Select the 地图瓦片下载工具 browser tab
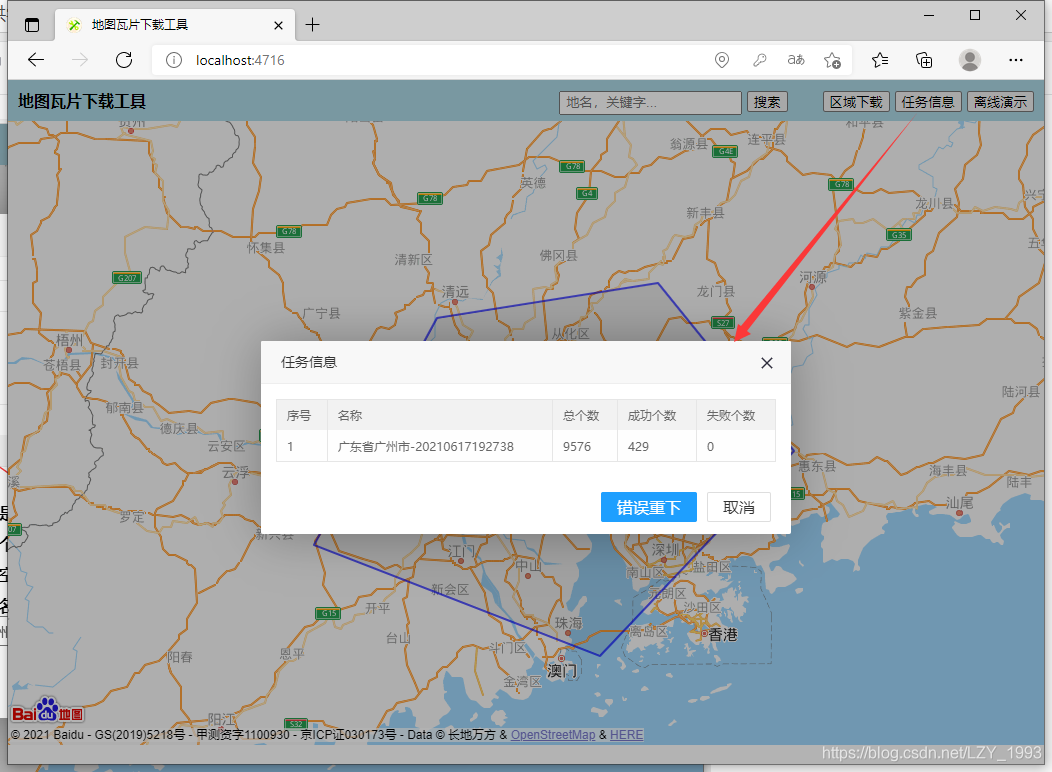1052x772 pixels. tap(174, 25)
